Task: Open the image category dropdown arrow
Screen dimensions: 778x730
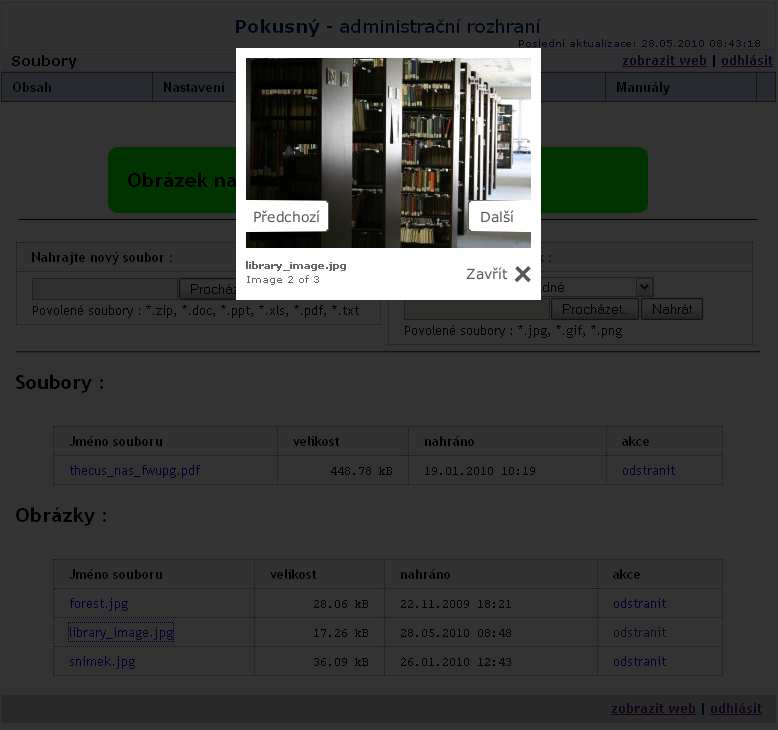Action: click(644, 287)
